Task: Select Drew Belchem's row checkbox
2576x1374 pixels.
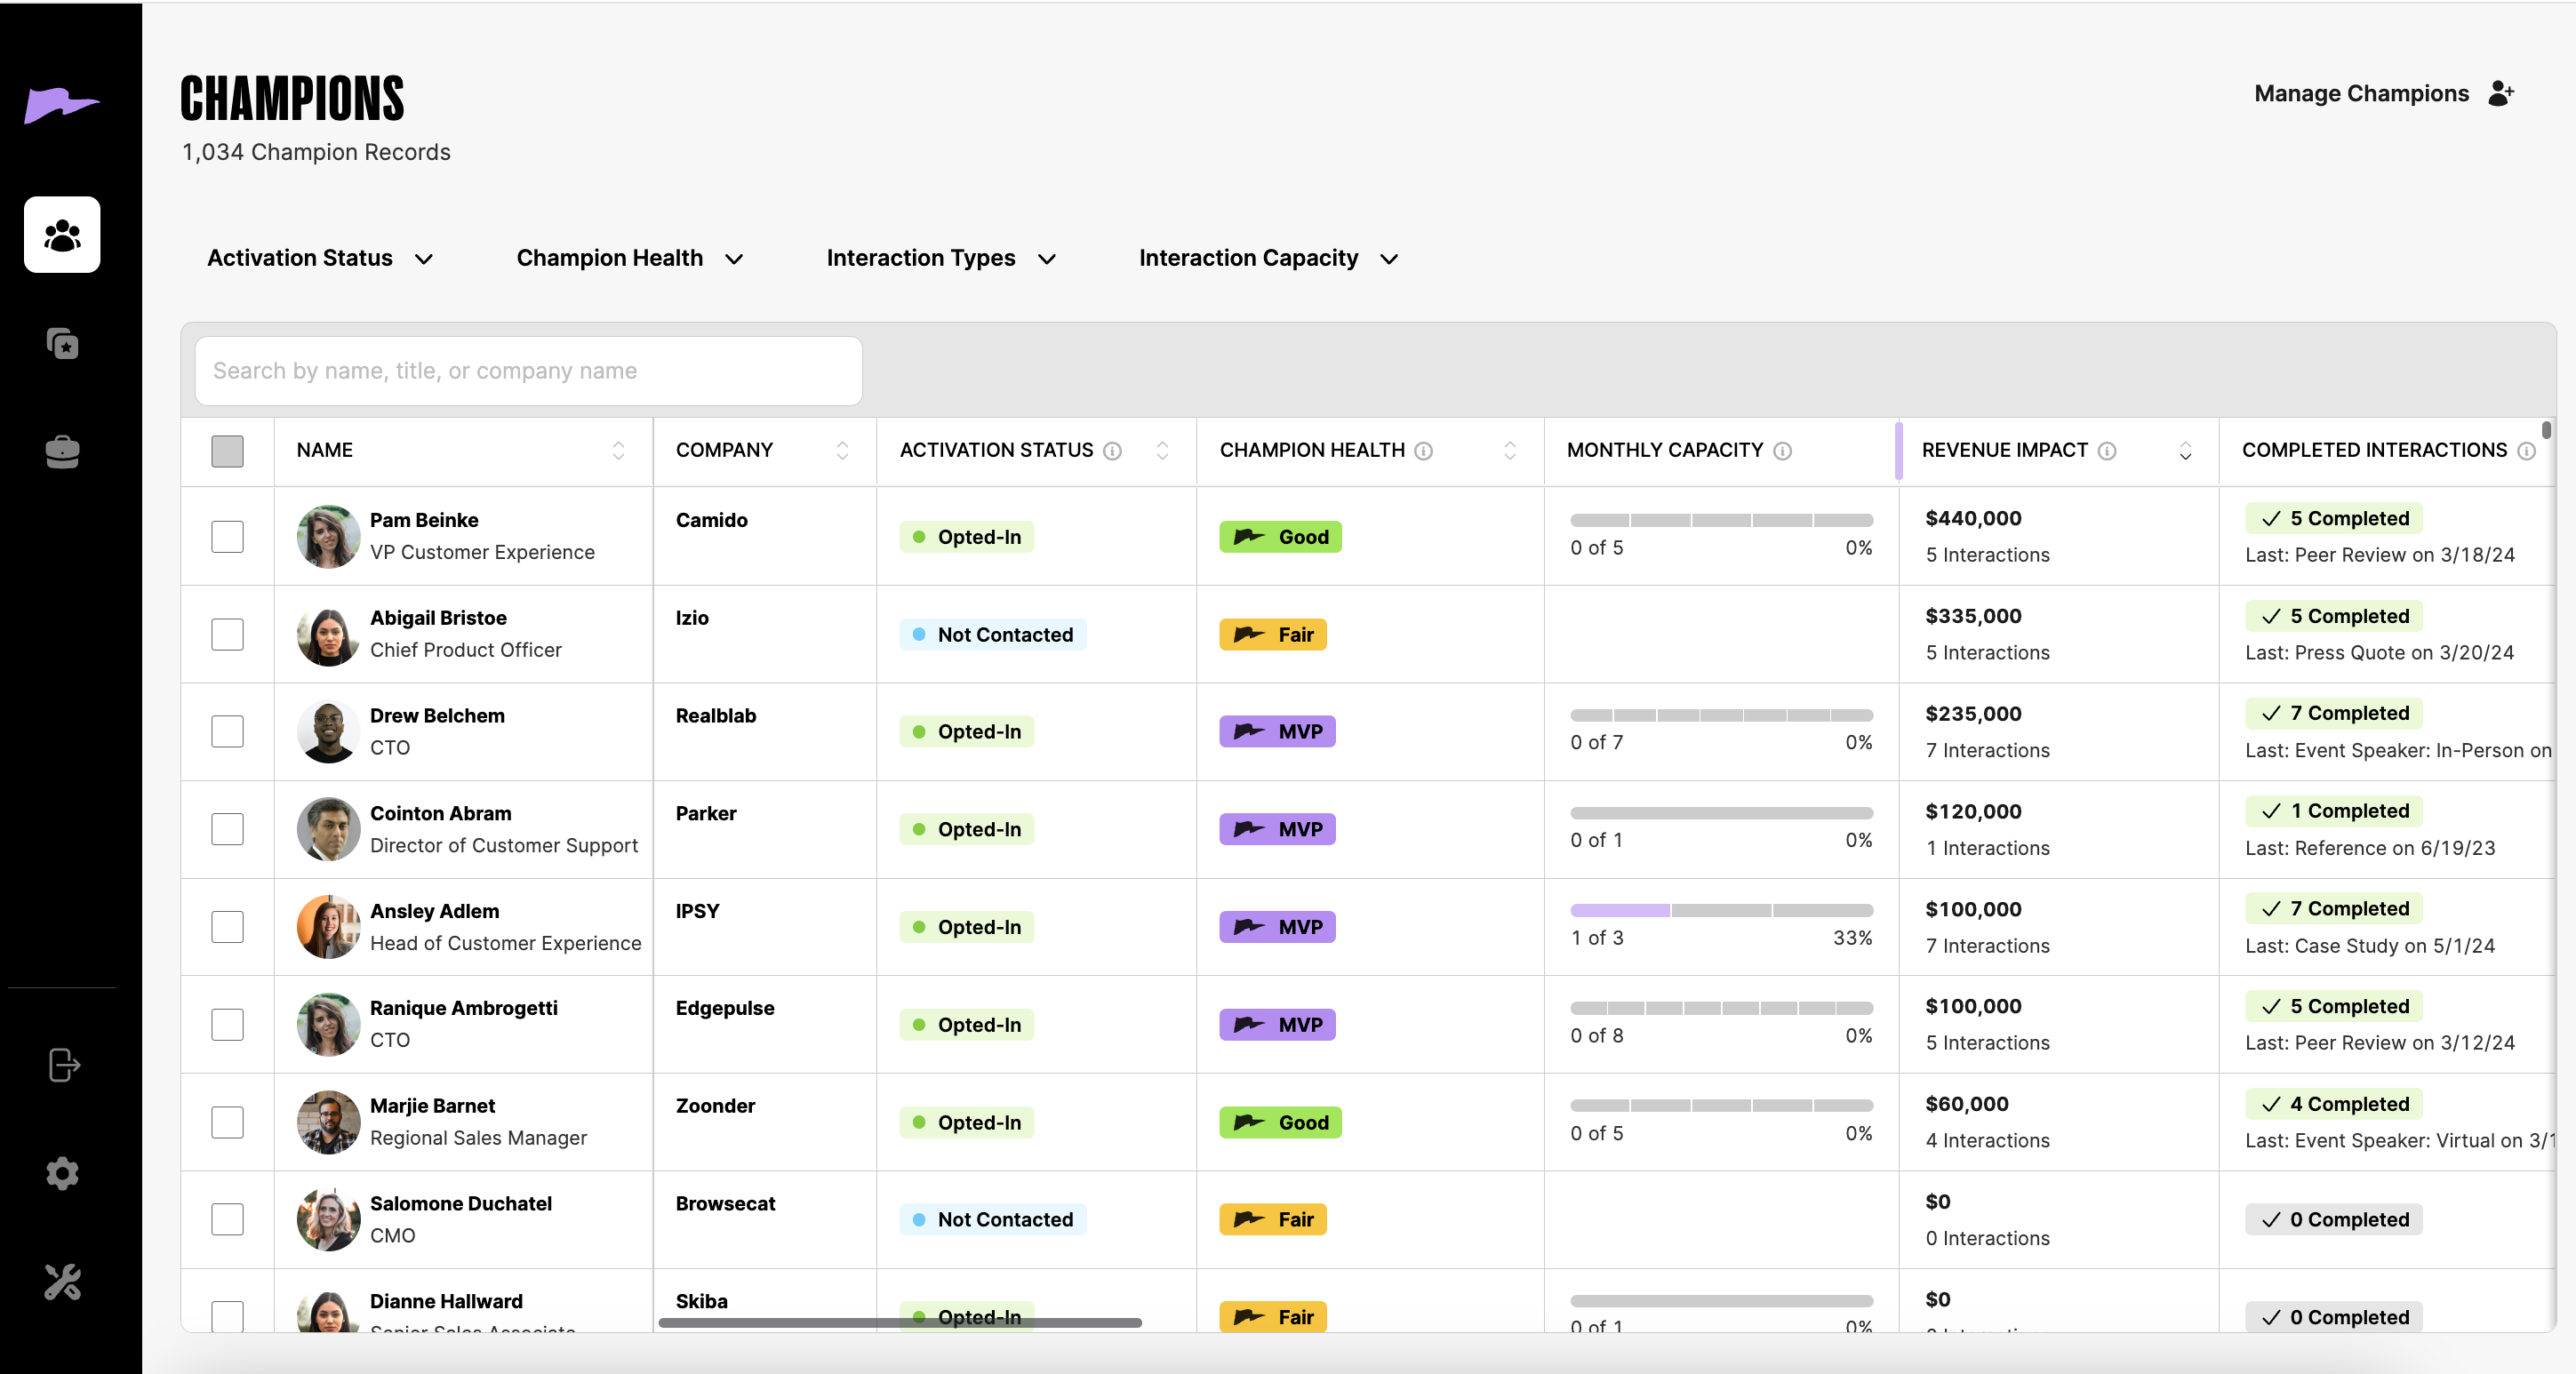Action: tap(227, 732)
